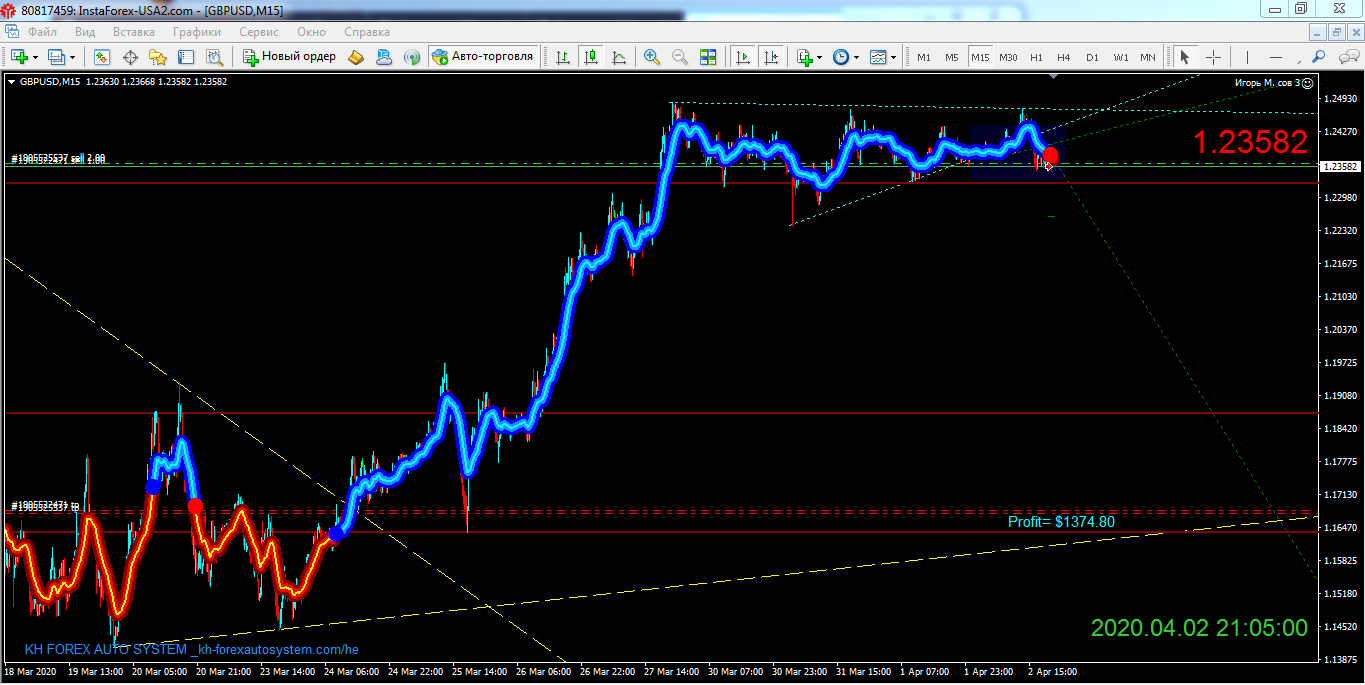This screenshot has width=1365, height=685.
Task: Open the Signals broadcast icon
Action: (x=412, y=57)
